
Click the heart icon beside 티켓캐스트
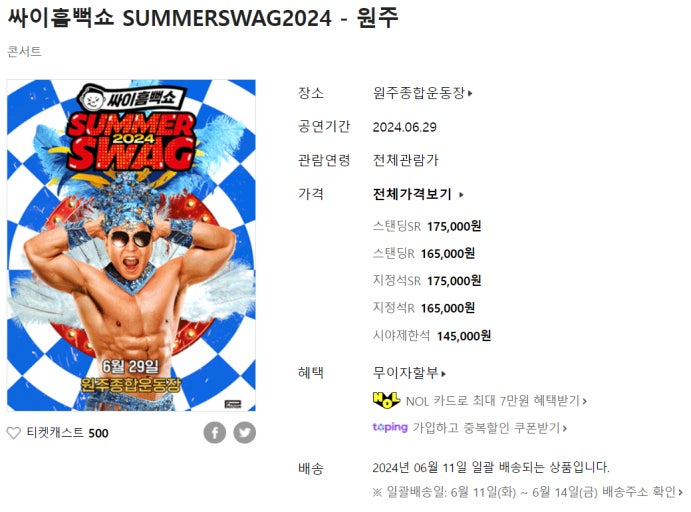click(14, 433)
